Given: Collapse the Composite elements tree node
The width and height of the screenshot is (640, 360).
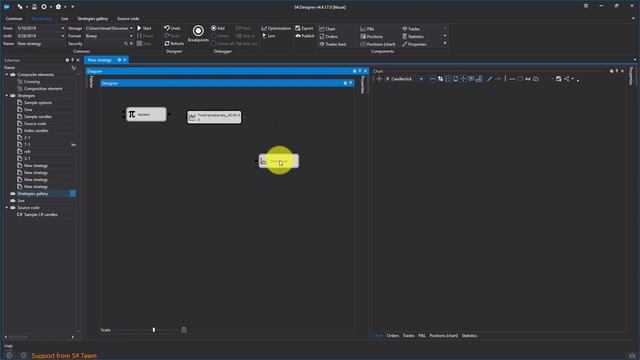Looking at the screenshot, I should (7, 75).
